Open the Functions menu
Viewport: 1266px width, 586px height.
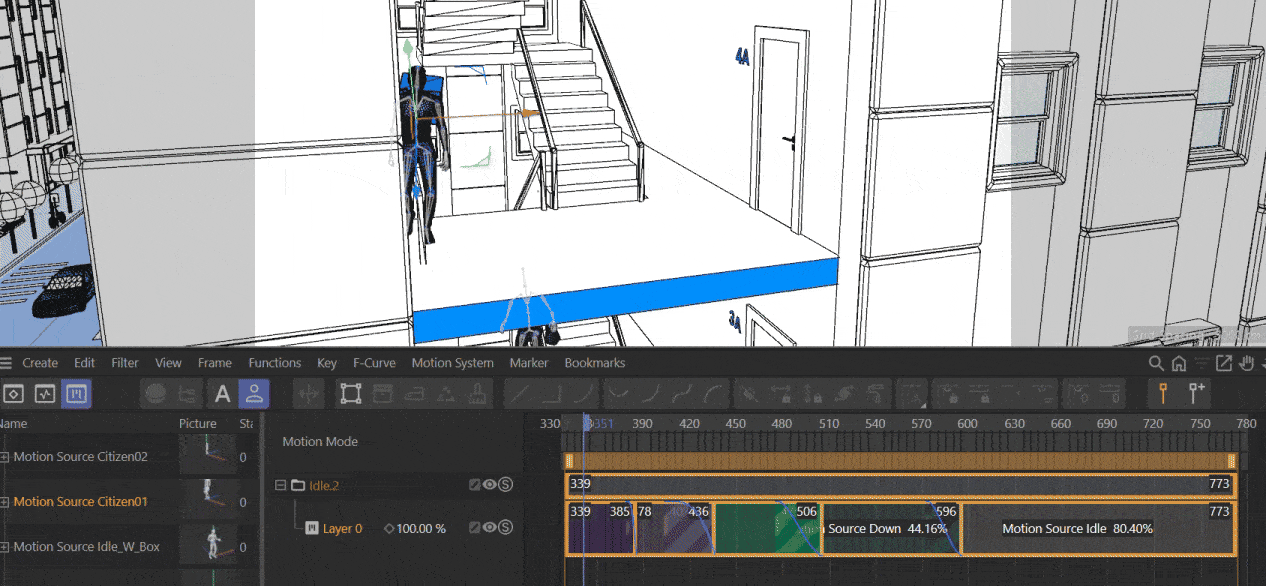pos(275,363)
